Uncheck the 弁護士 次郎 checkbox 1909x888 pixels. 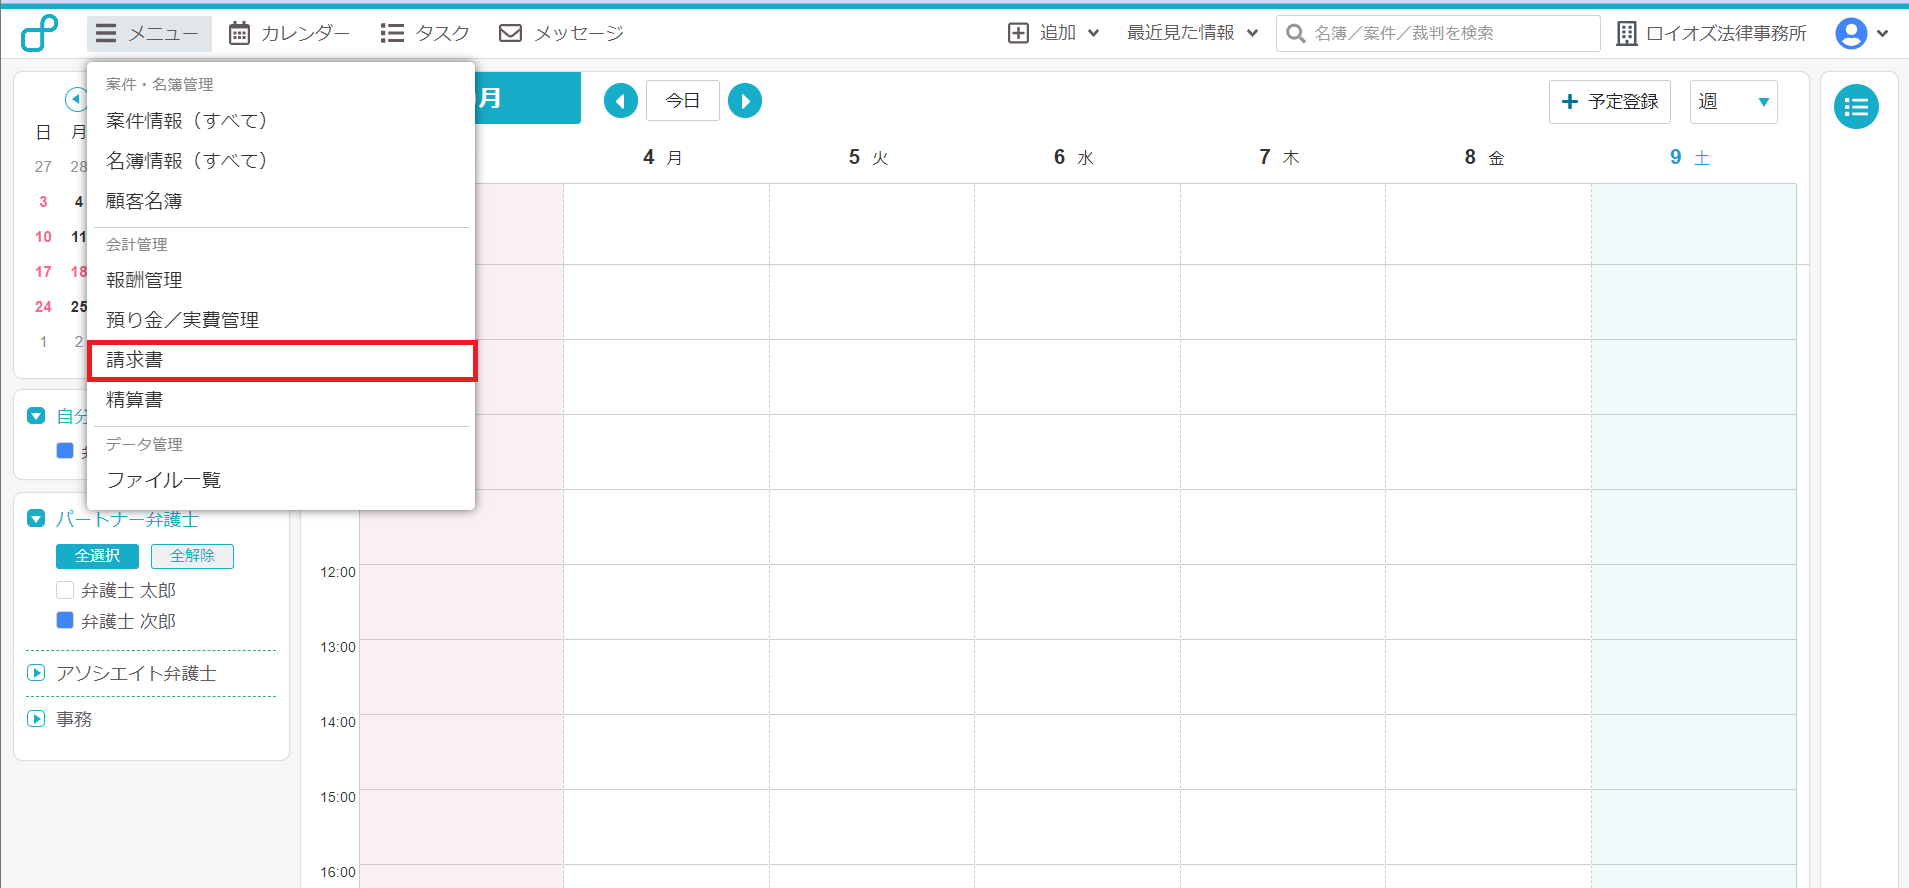coord(65,620)
